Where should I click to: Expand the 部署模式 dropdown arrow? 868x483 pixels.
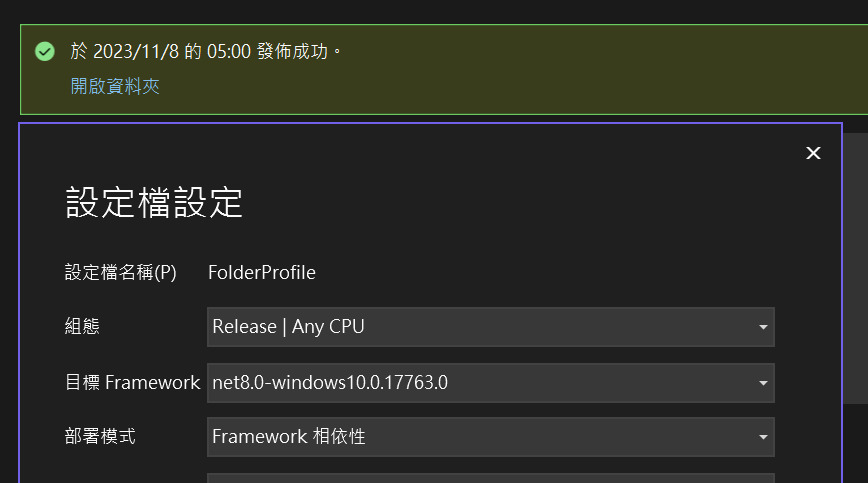click(x=763, y=437)
